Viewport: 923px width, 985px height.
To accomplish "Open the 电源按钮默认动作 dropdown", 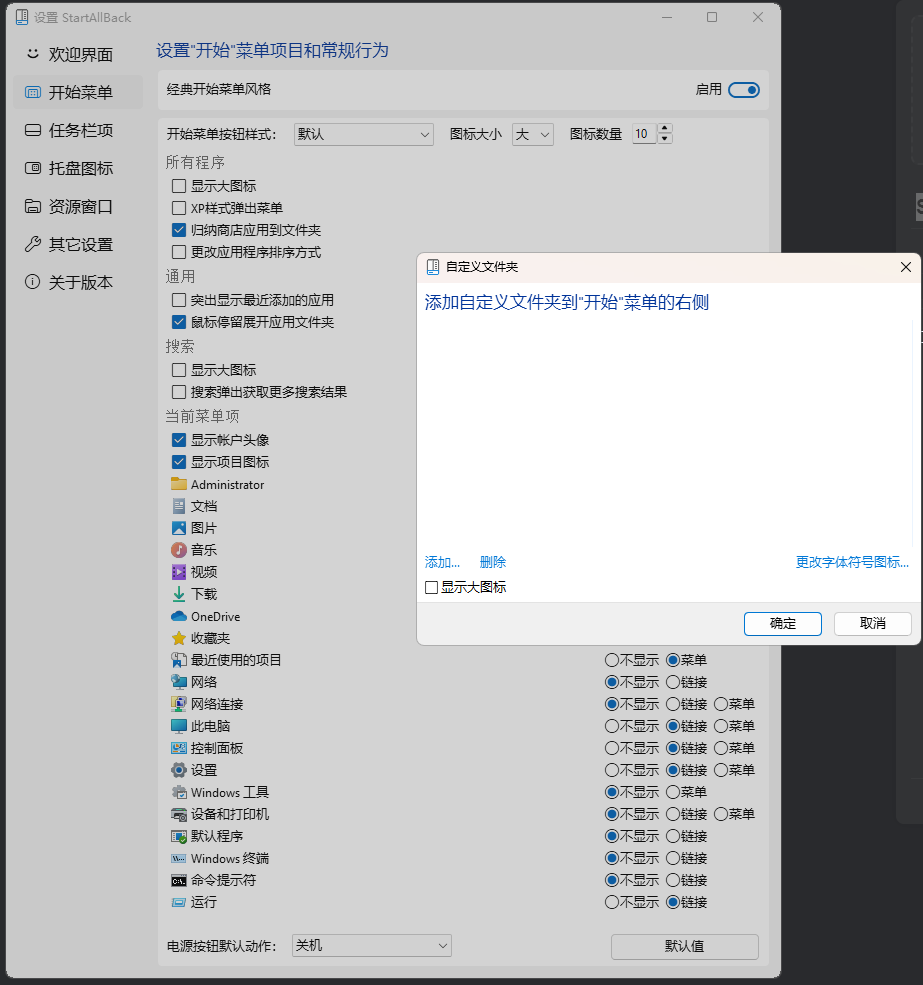I will (372, 945).
